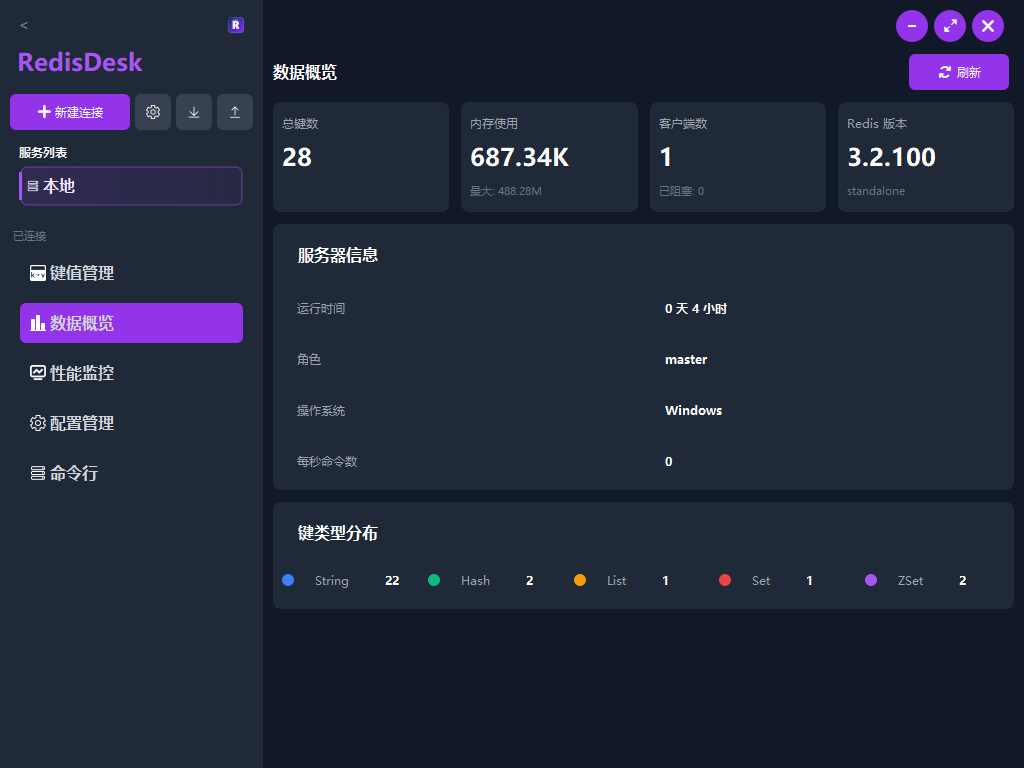Create a new connection with 新建连接

pyautogui.click(x=70, y=112)
